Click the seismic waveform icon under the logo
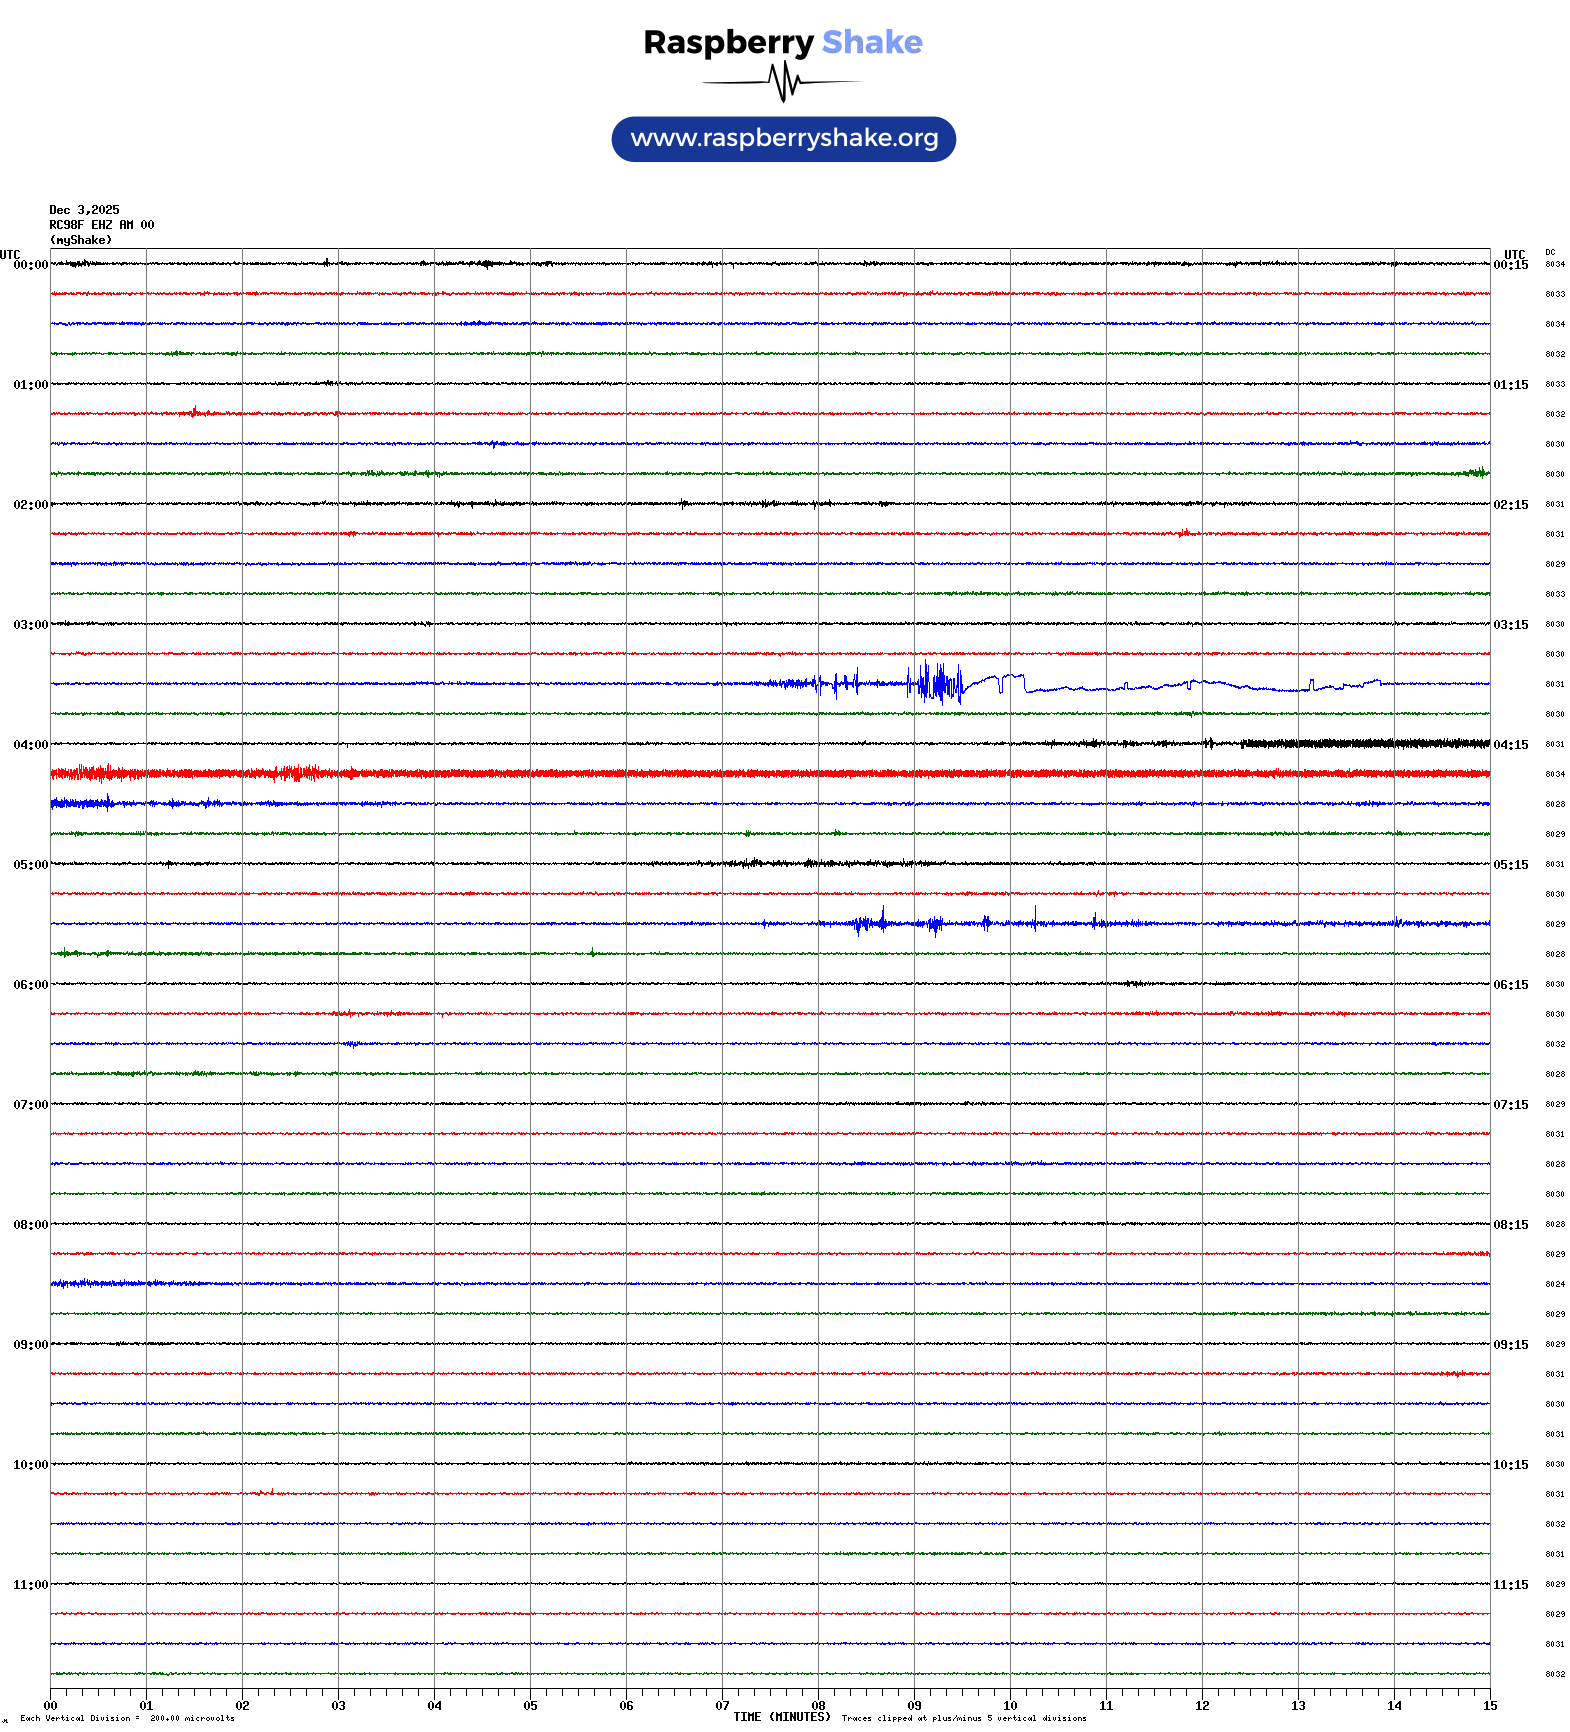 (783, 82)
